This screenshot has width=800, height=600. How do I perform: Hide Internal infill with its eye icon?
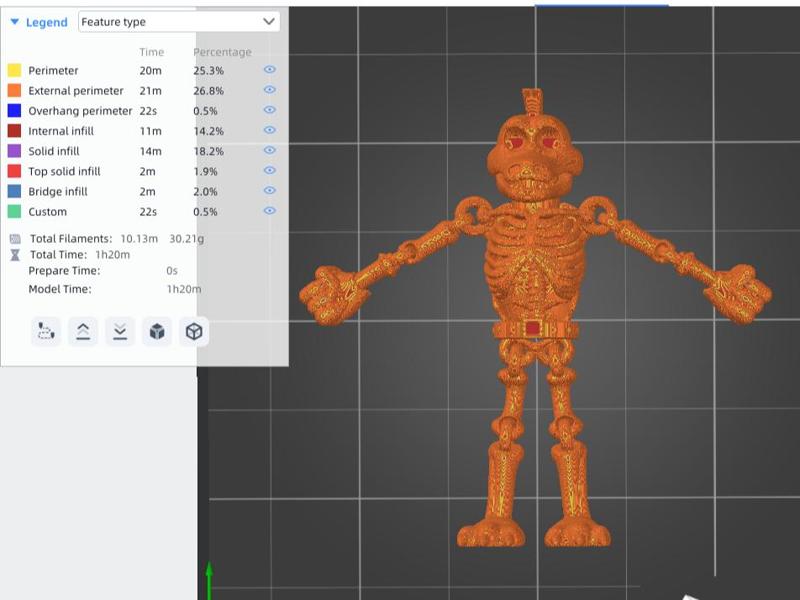click(x=269, y=130)
